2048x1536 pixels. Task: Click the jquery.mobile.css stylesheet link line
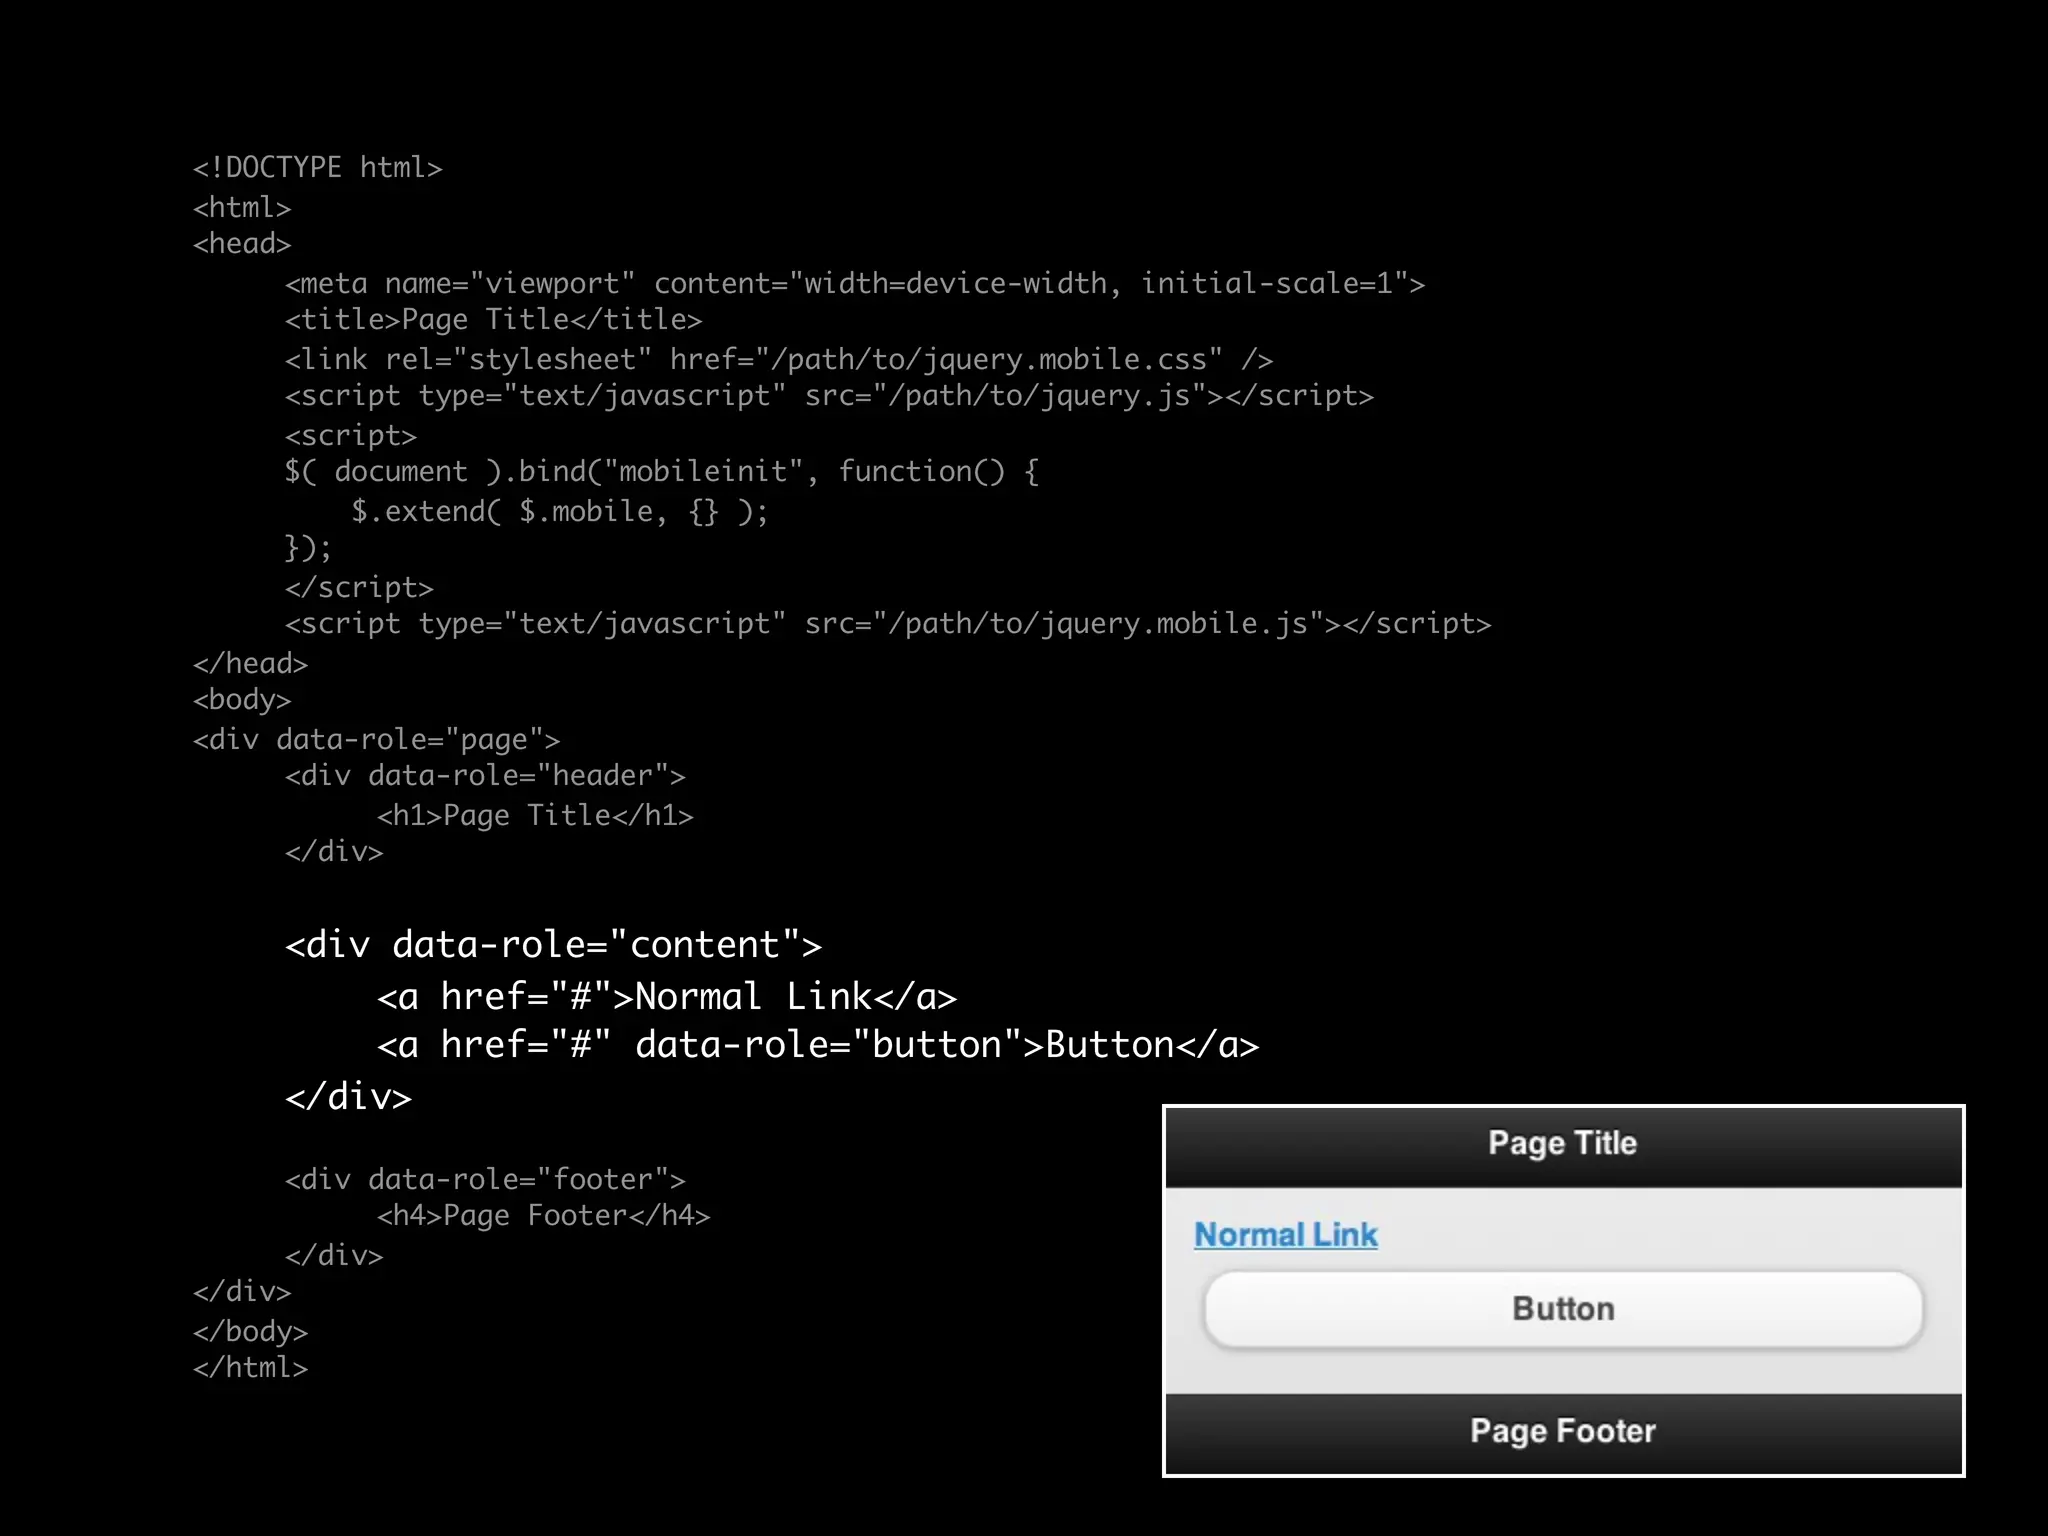coord(778,360)
